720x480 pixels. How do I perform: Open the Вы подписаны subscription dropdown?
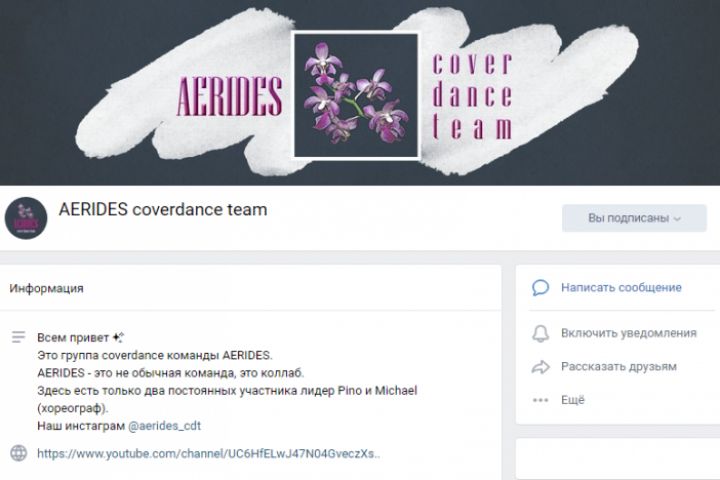click(634, 218)
